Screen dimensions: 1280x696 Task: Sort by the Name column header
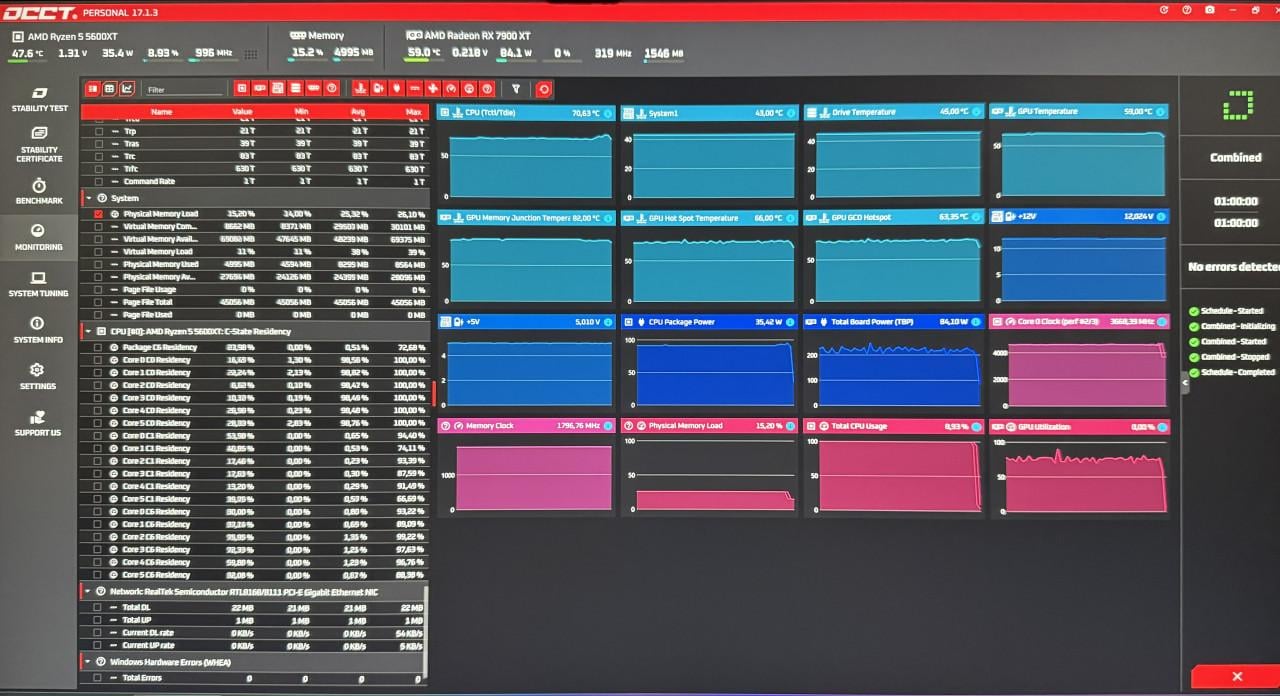[x=161, y=112]
